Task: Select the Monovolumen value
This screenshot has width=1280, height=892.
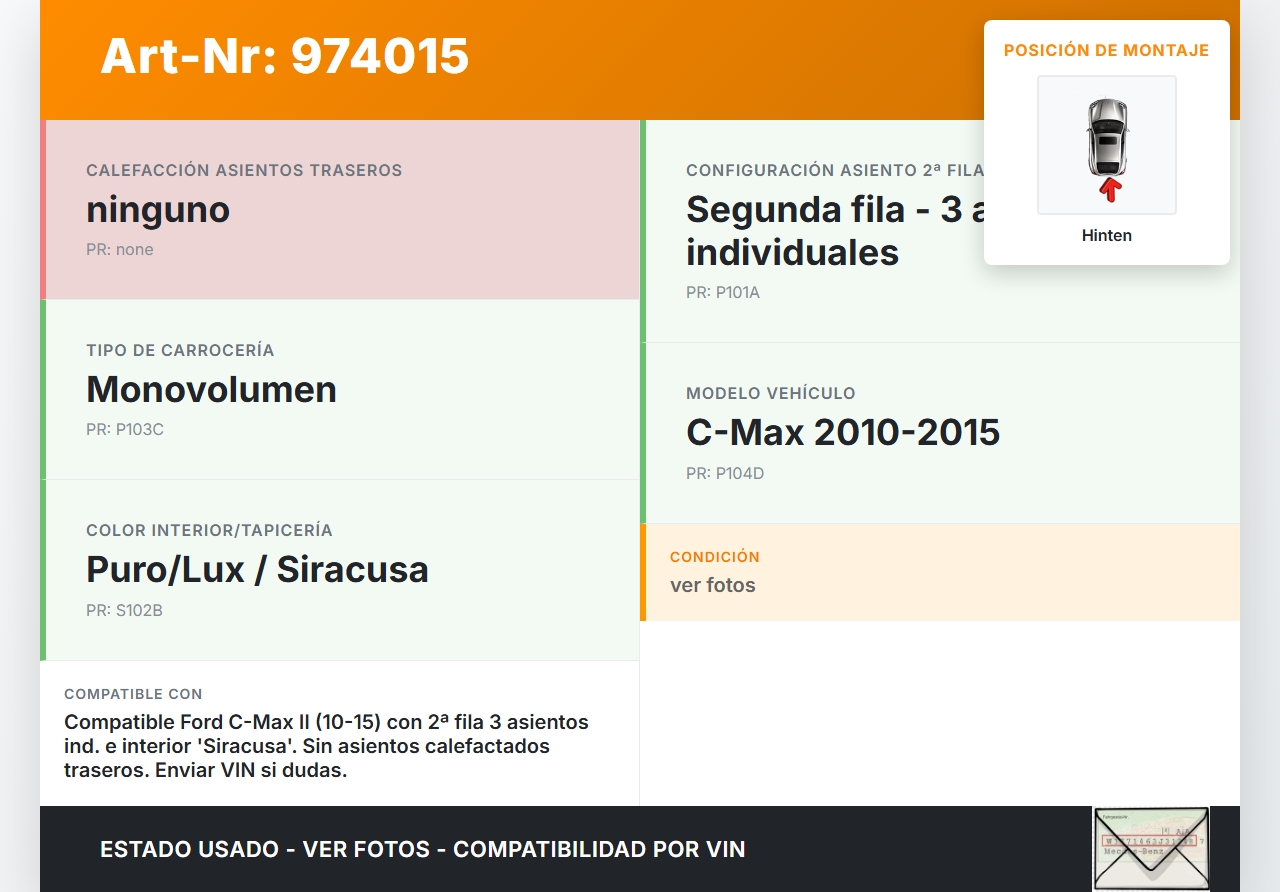Action: point(211,390)
